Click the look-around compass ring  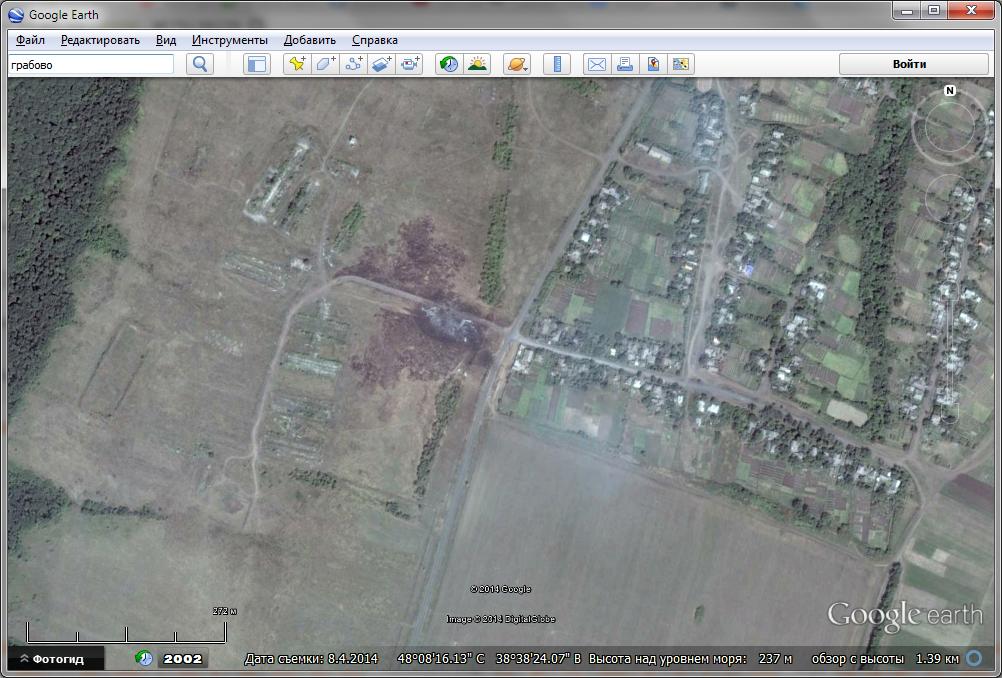tap(949, 127)
